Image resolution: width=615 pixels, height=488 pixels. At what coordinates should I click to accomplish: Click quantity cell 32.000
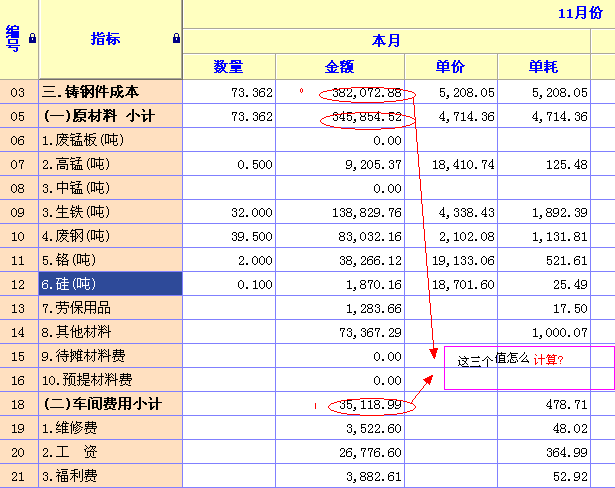click(x=229, y=212)
